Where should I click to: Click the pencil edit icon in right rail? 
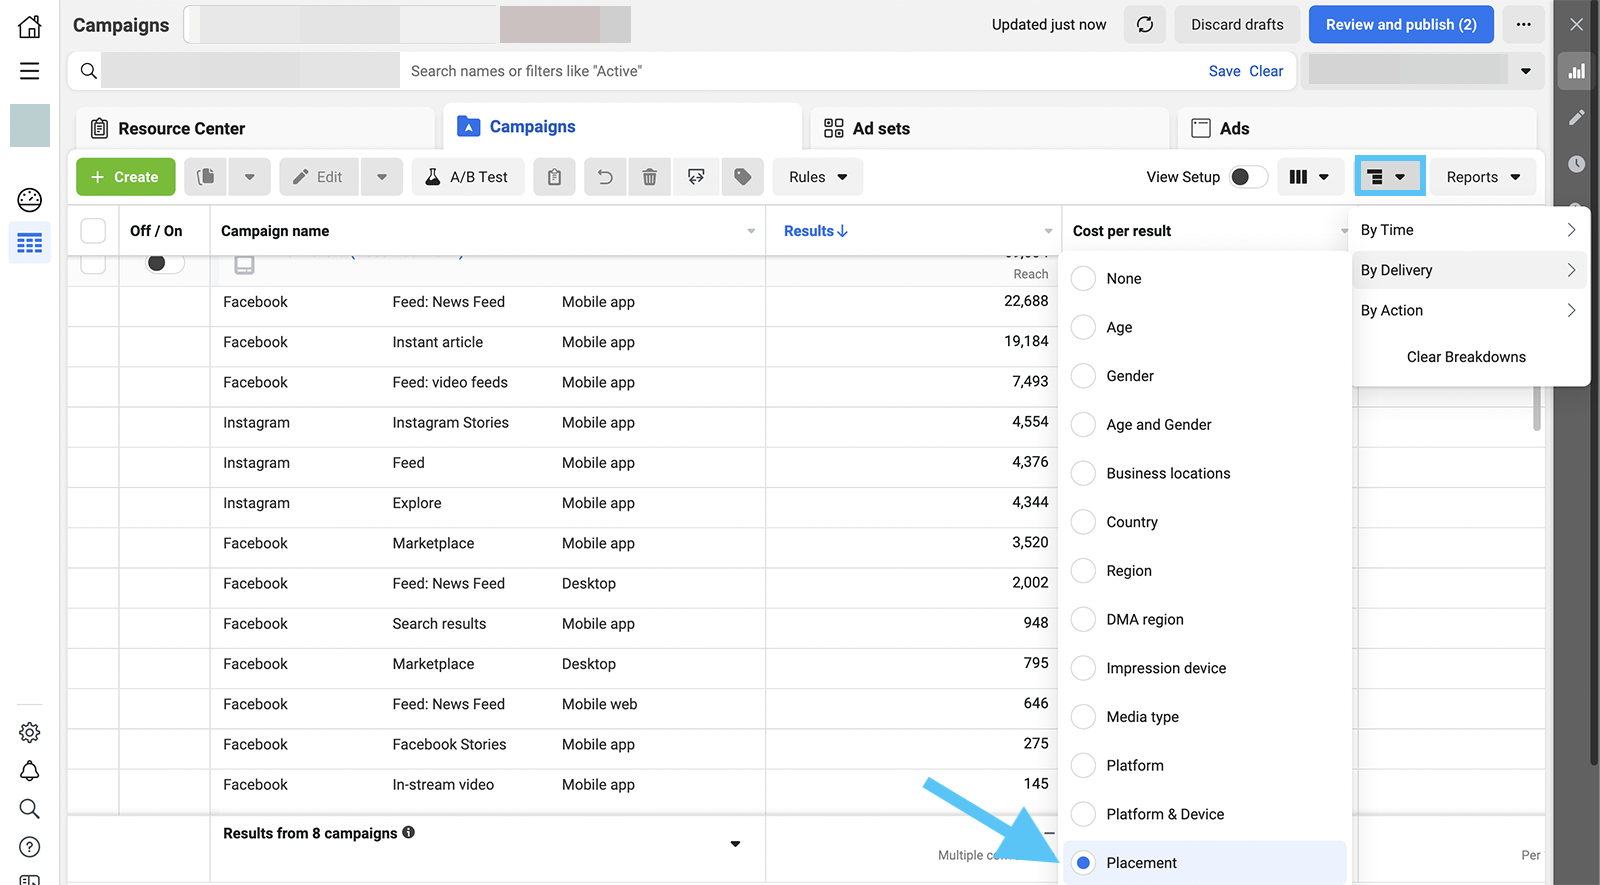[1577, 117]
